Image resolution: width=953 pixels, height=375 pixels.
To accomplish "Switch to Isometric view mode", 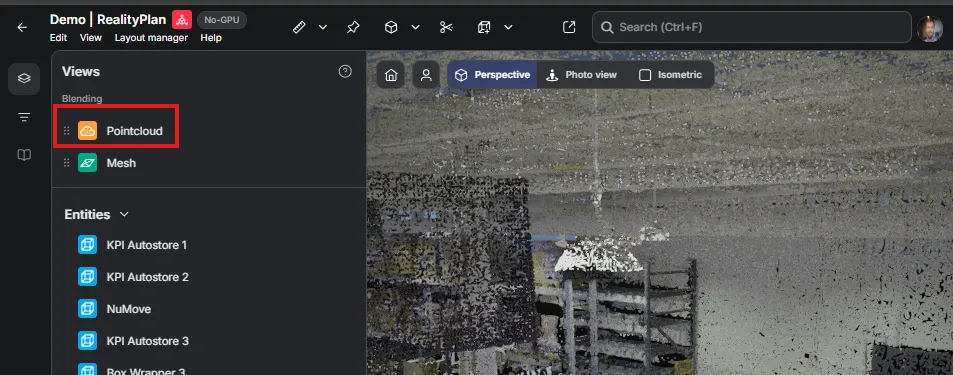I will pos(670,75).
